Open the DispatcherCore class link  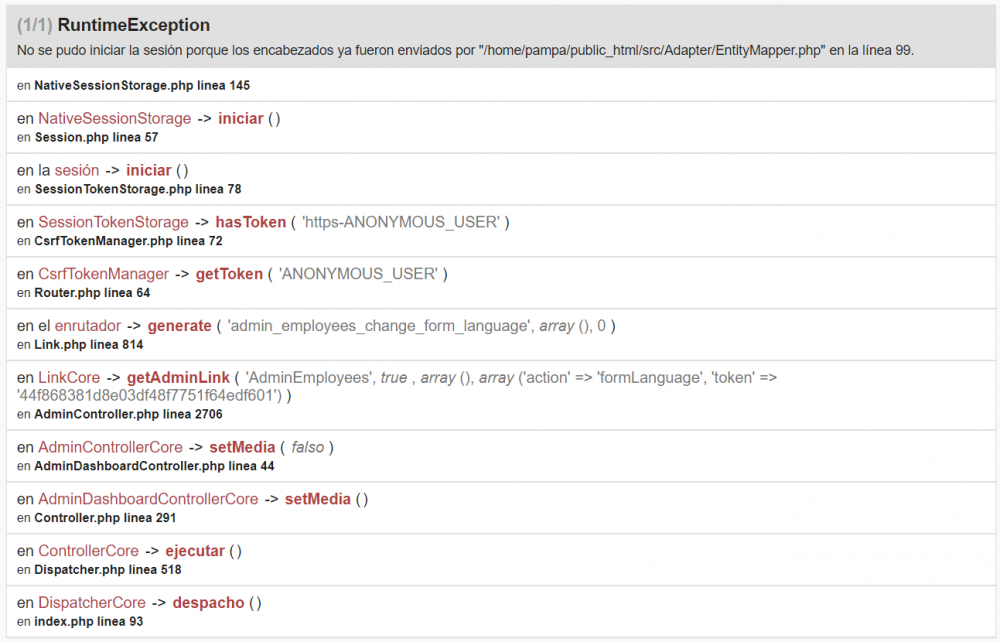(x=92, y=603)
